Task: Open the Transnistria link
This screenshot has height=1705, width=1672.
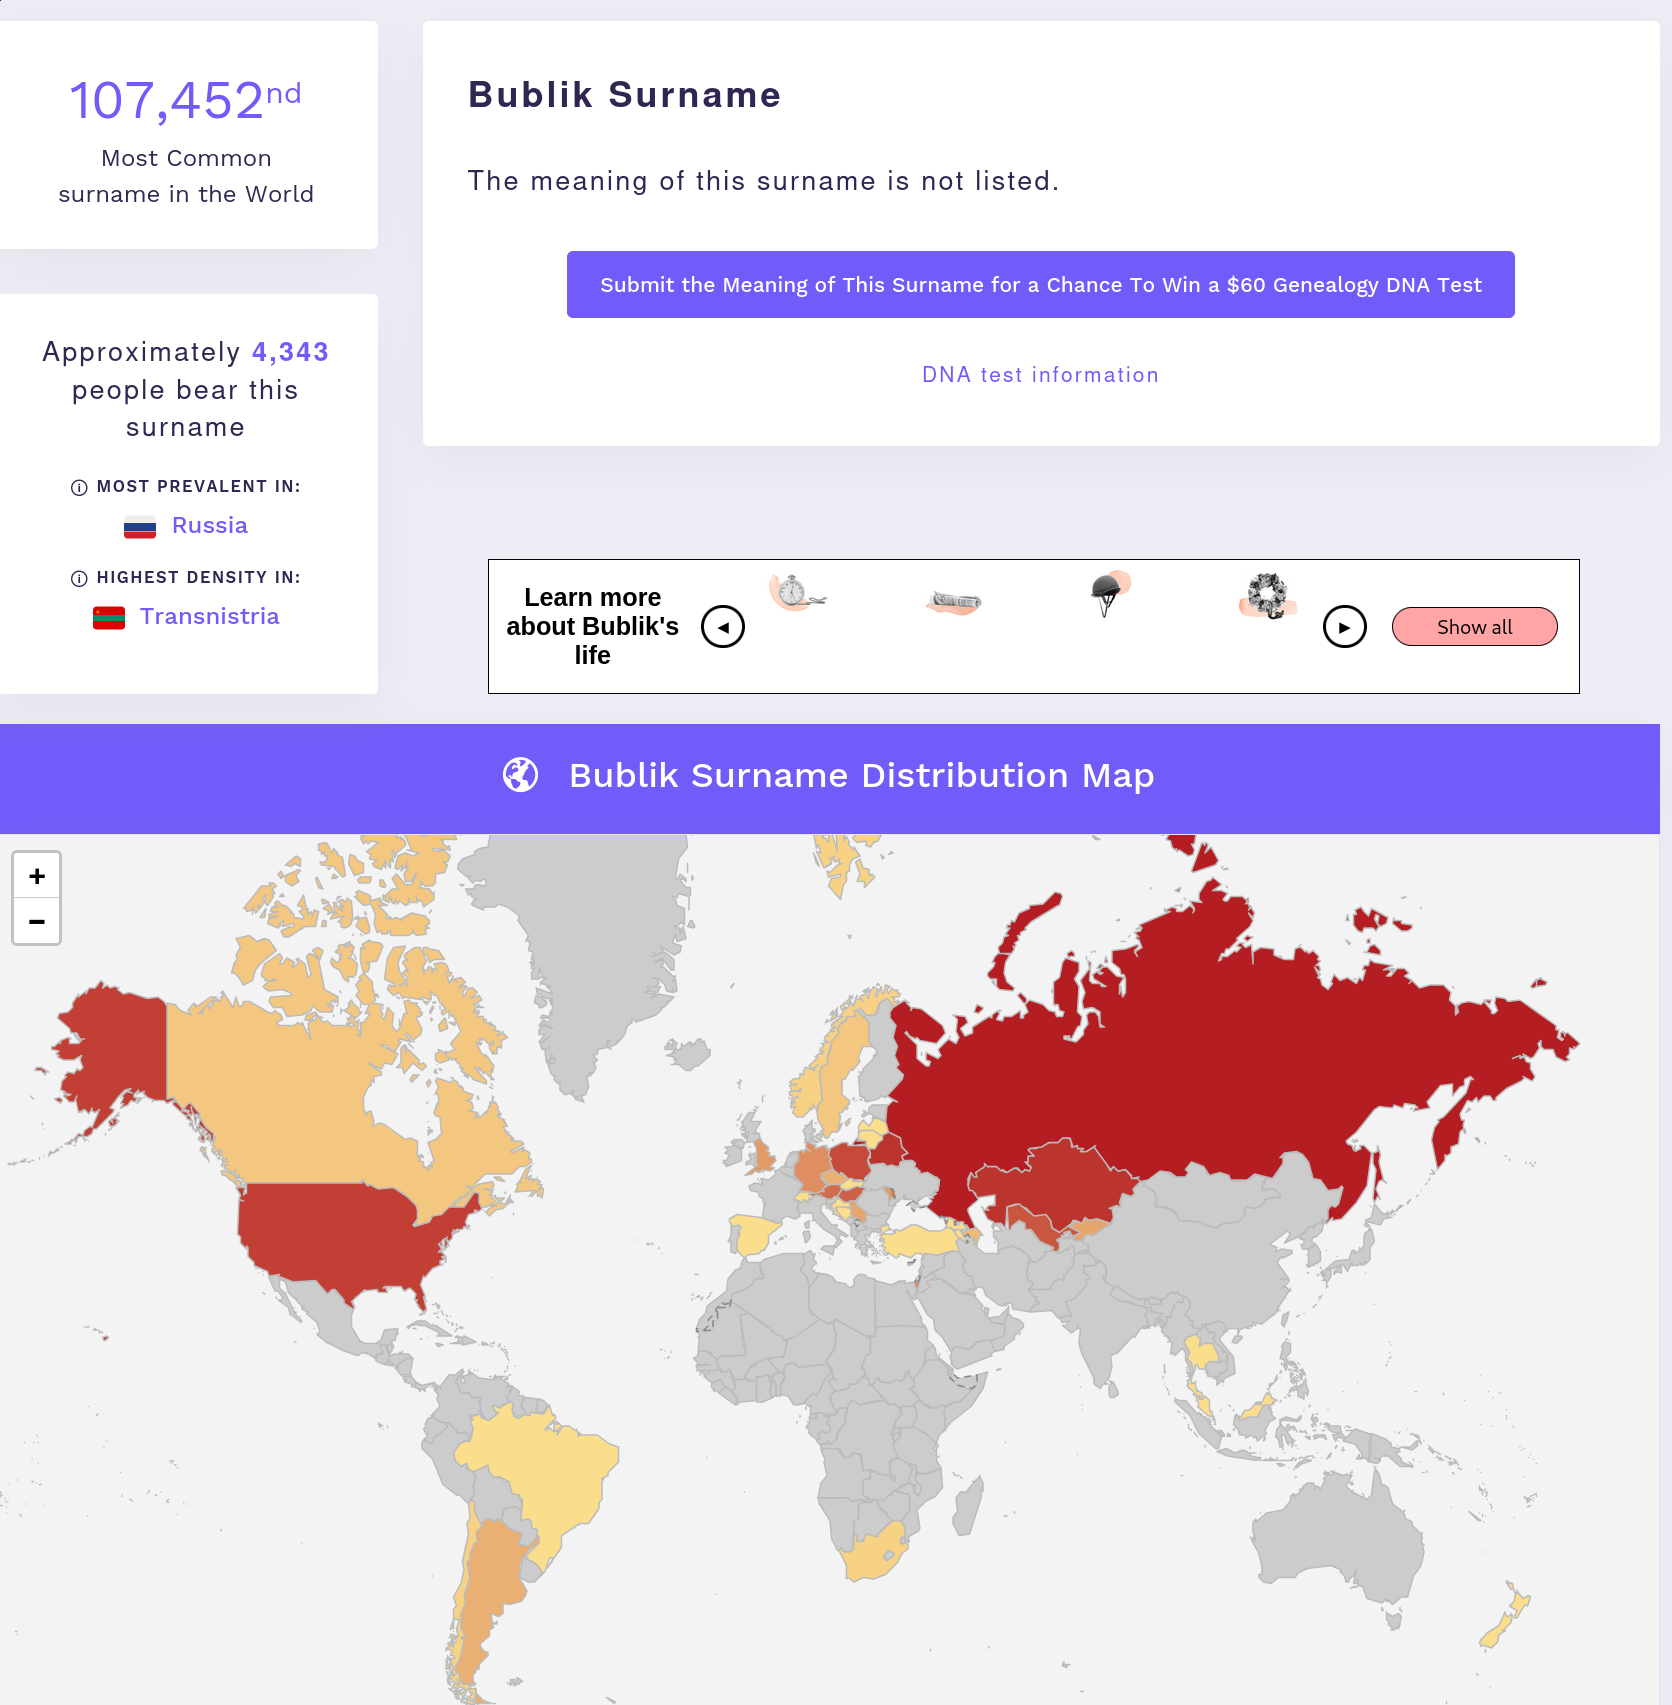Action: click(x=210, y=617)
